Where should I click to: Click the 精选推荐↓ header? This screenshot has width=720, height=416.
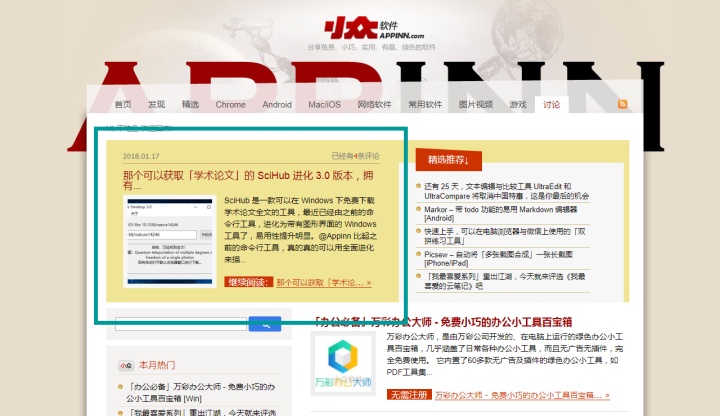click(449, 160)
